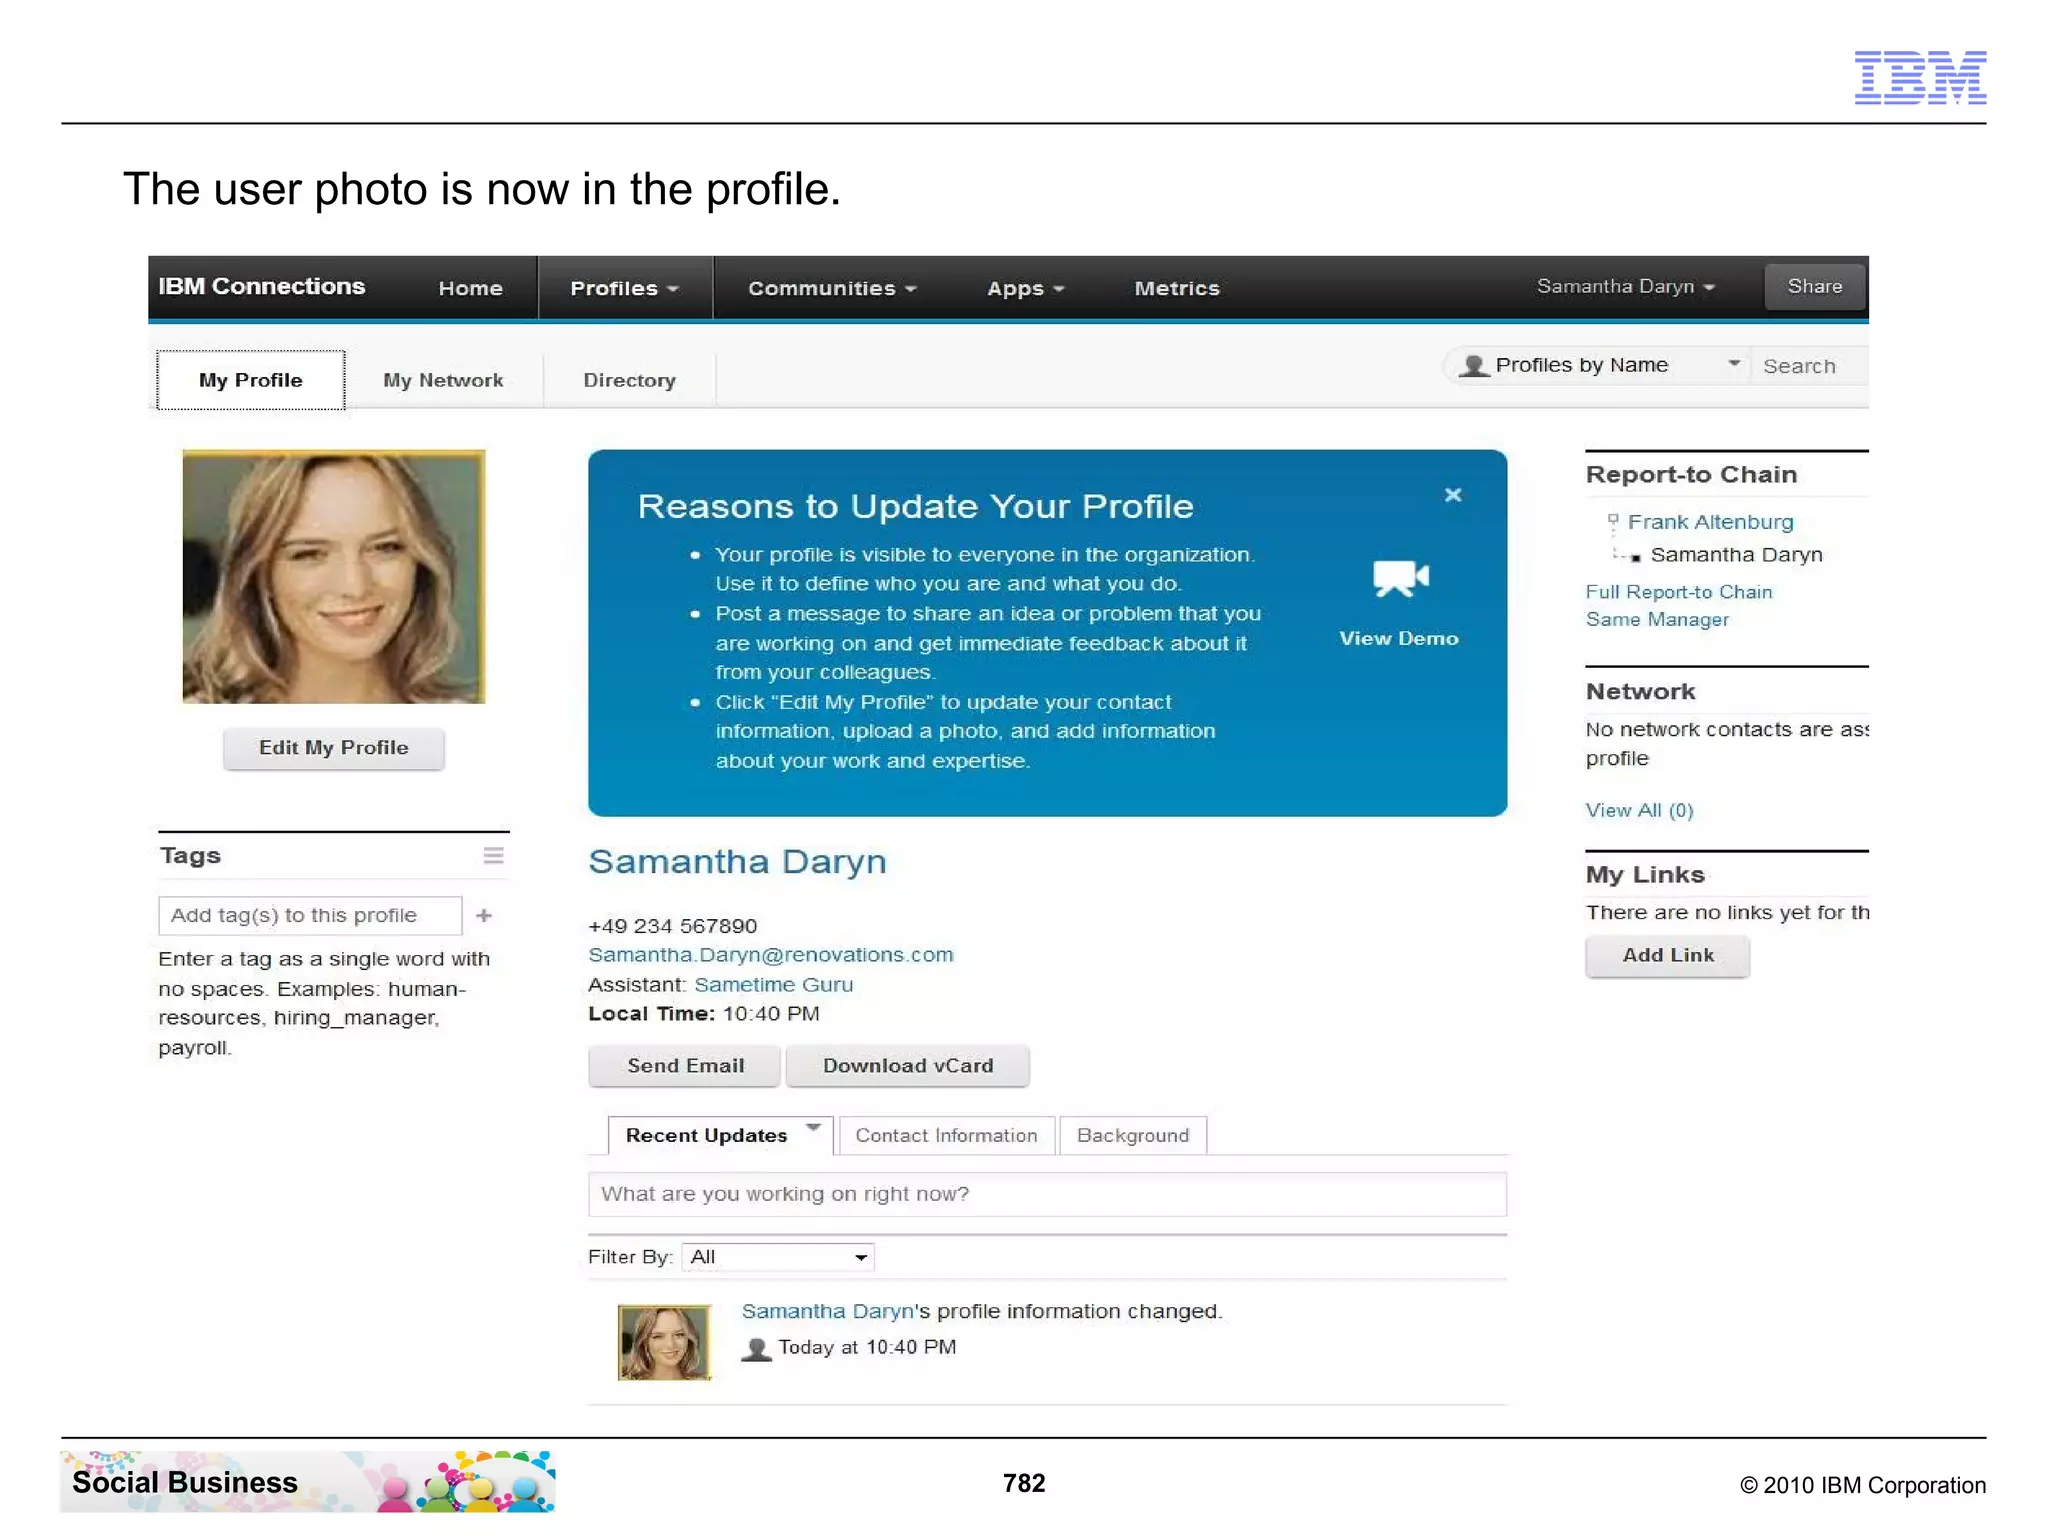The image size is (2048, 1536).
Task: Open the Metrics navigation item
Action: point(1177,289)
